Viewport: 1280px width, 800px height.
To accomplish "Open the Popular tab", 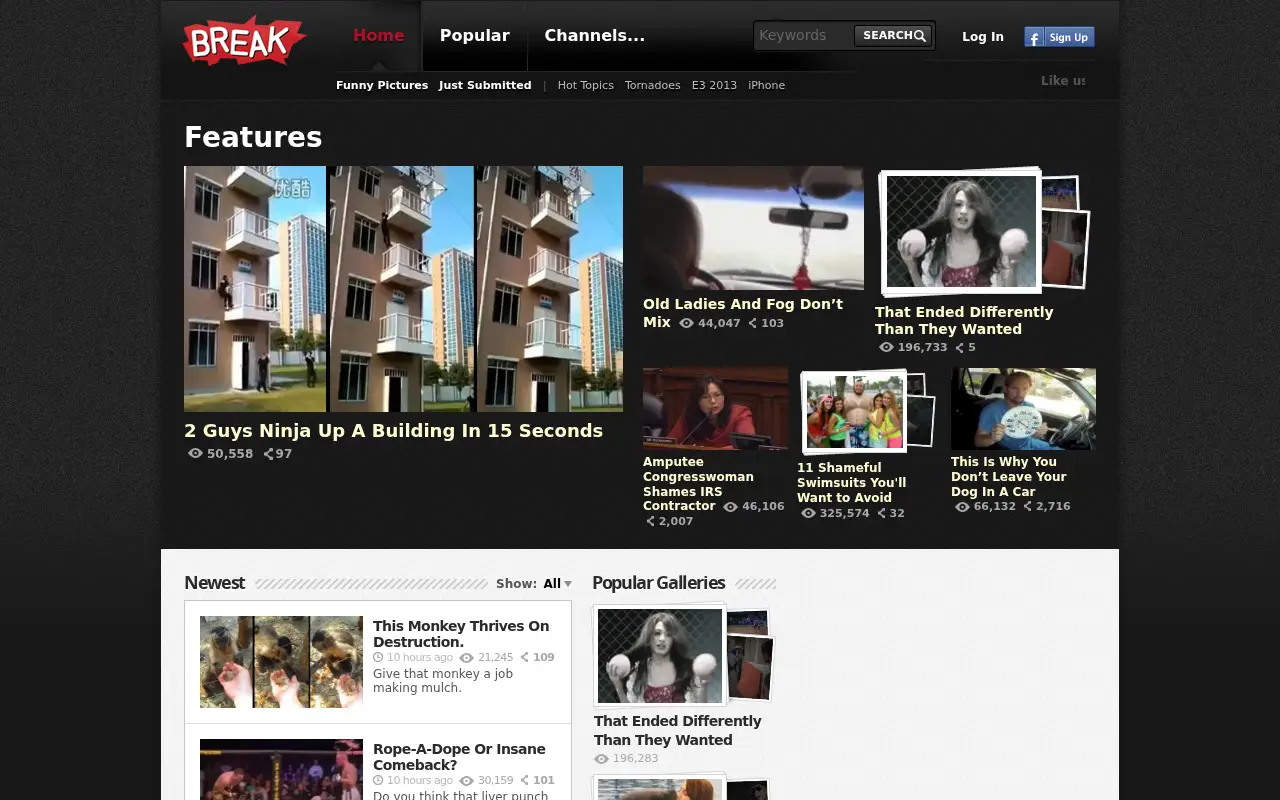I will [x=475, y=35].
